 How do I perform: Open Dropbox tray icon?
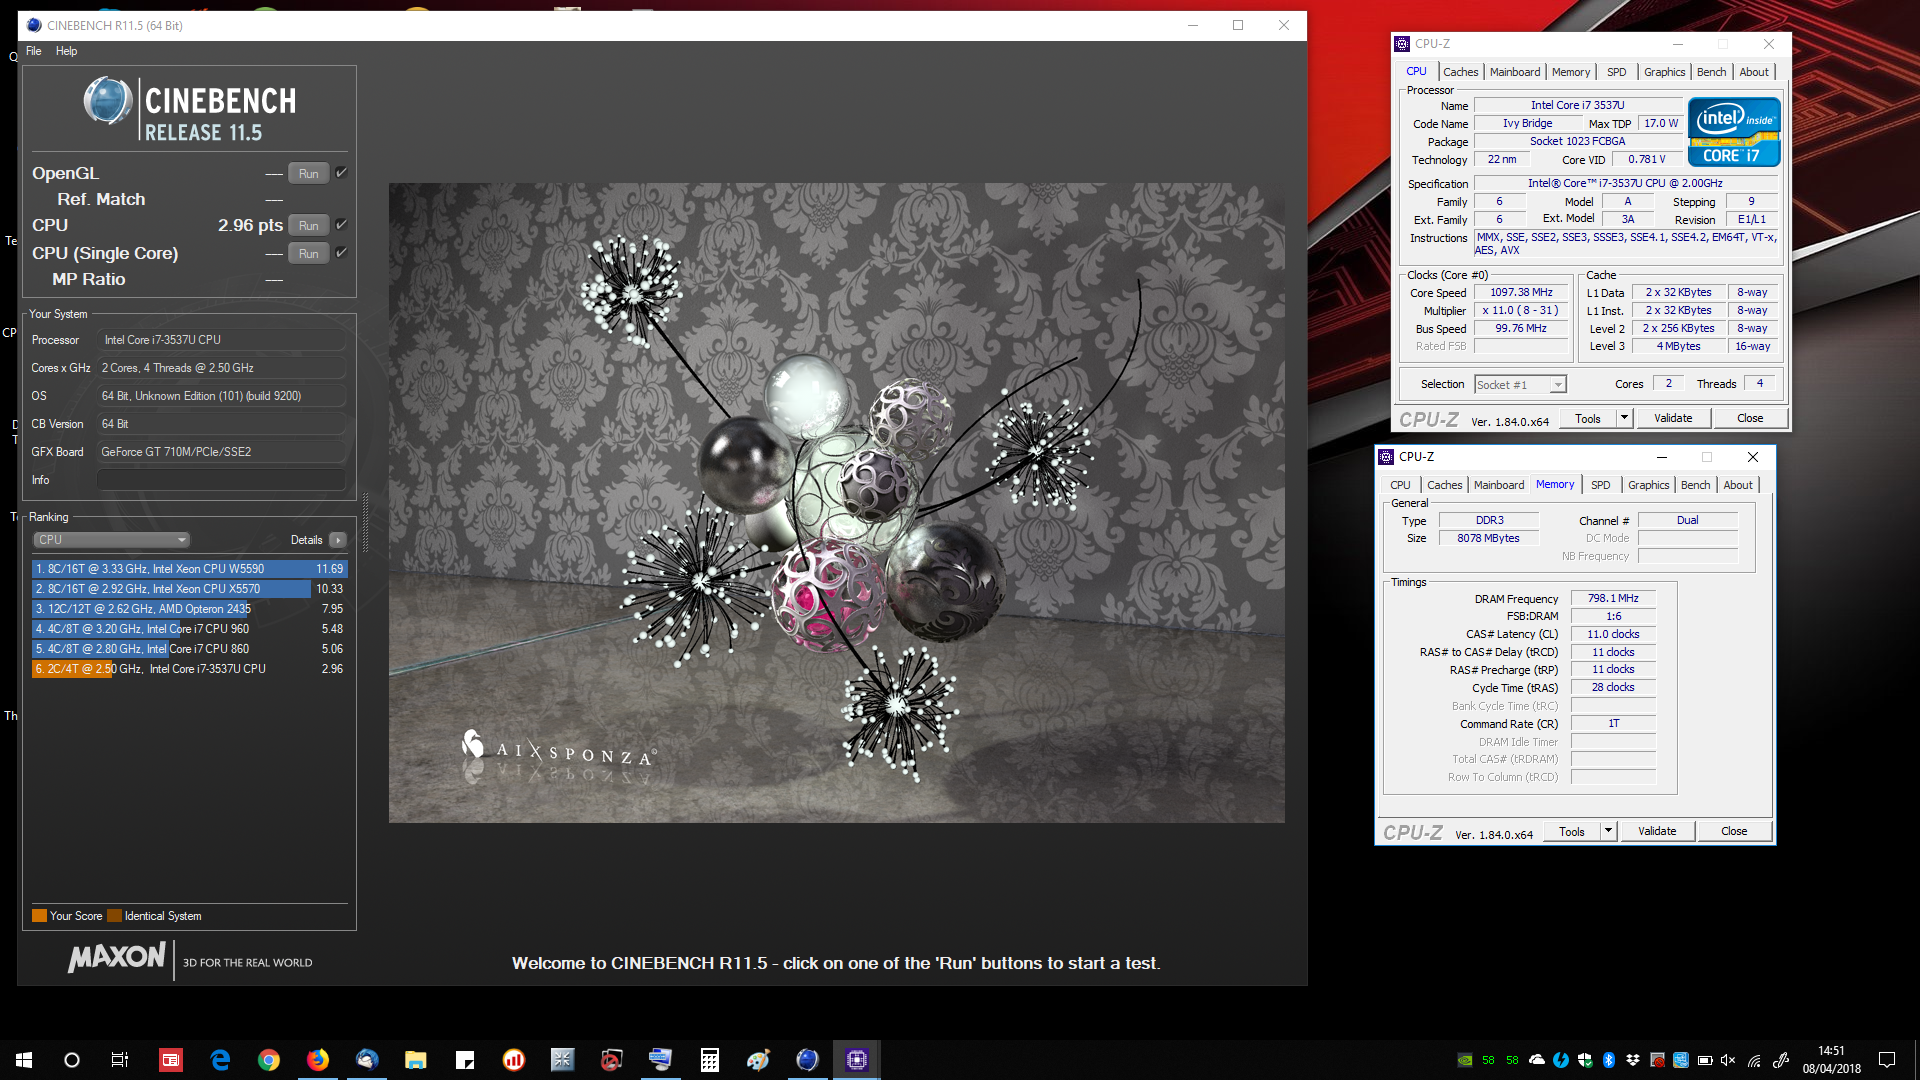tap(1633, 1060)
